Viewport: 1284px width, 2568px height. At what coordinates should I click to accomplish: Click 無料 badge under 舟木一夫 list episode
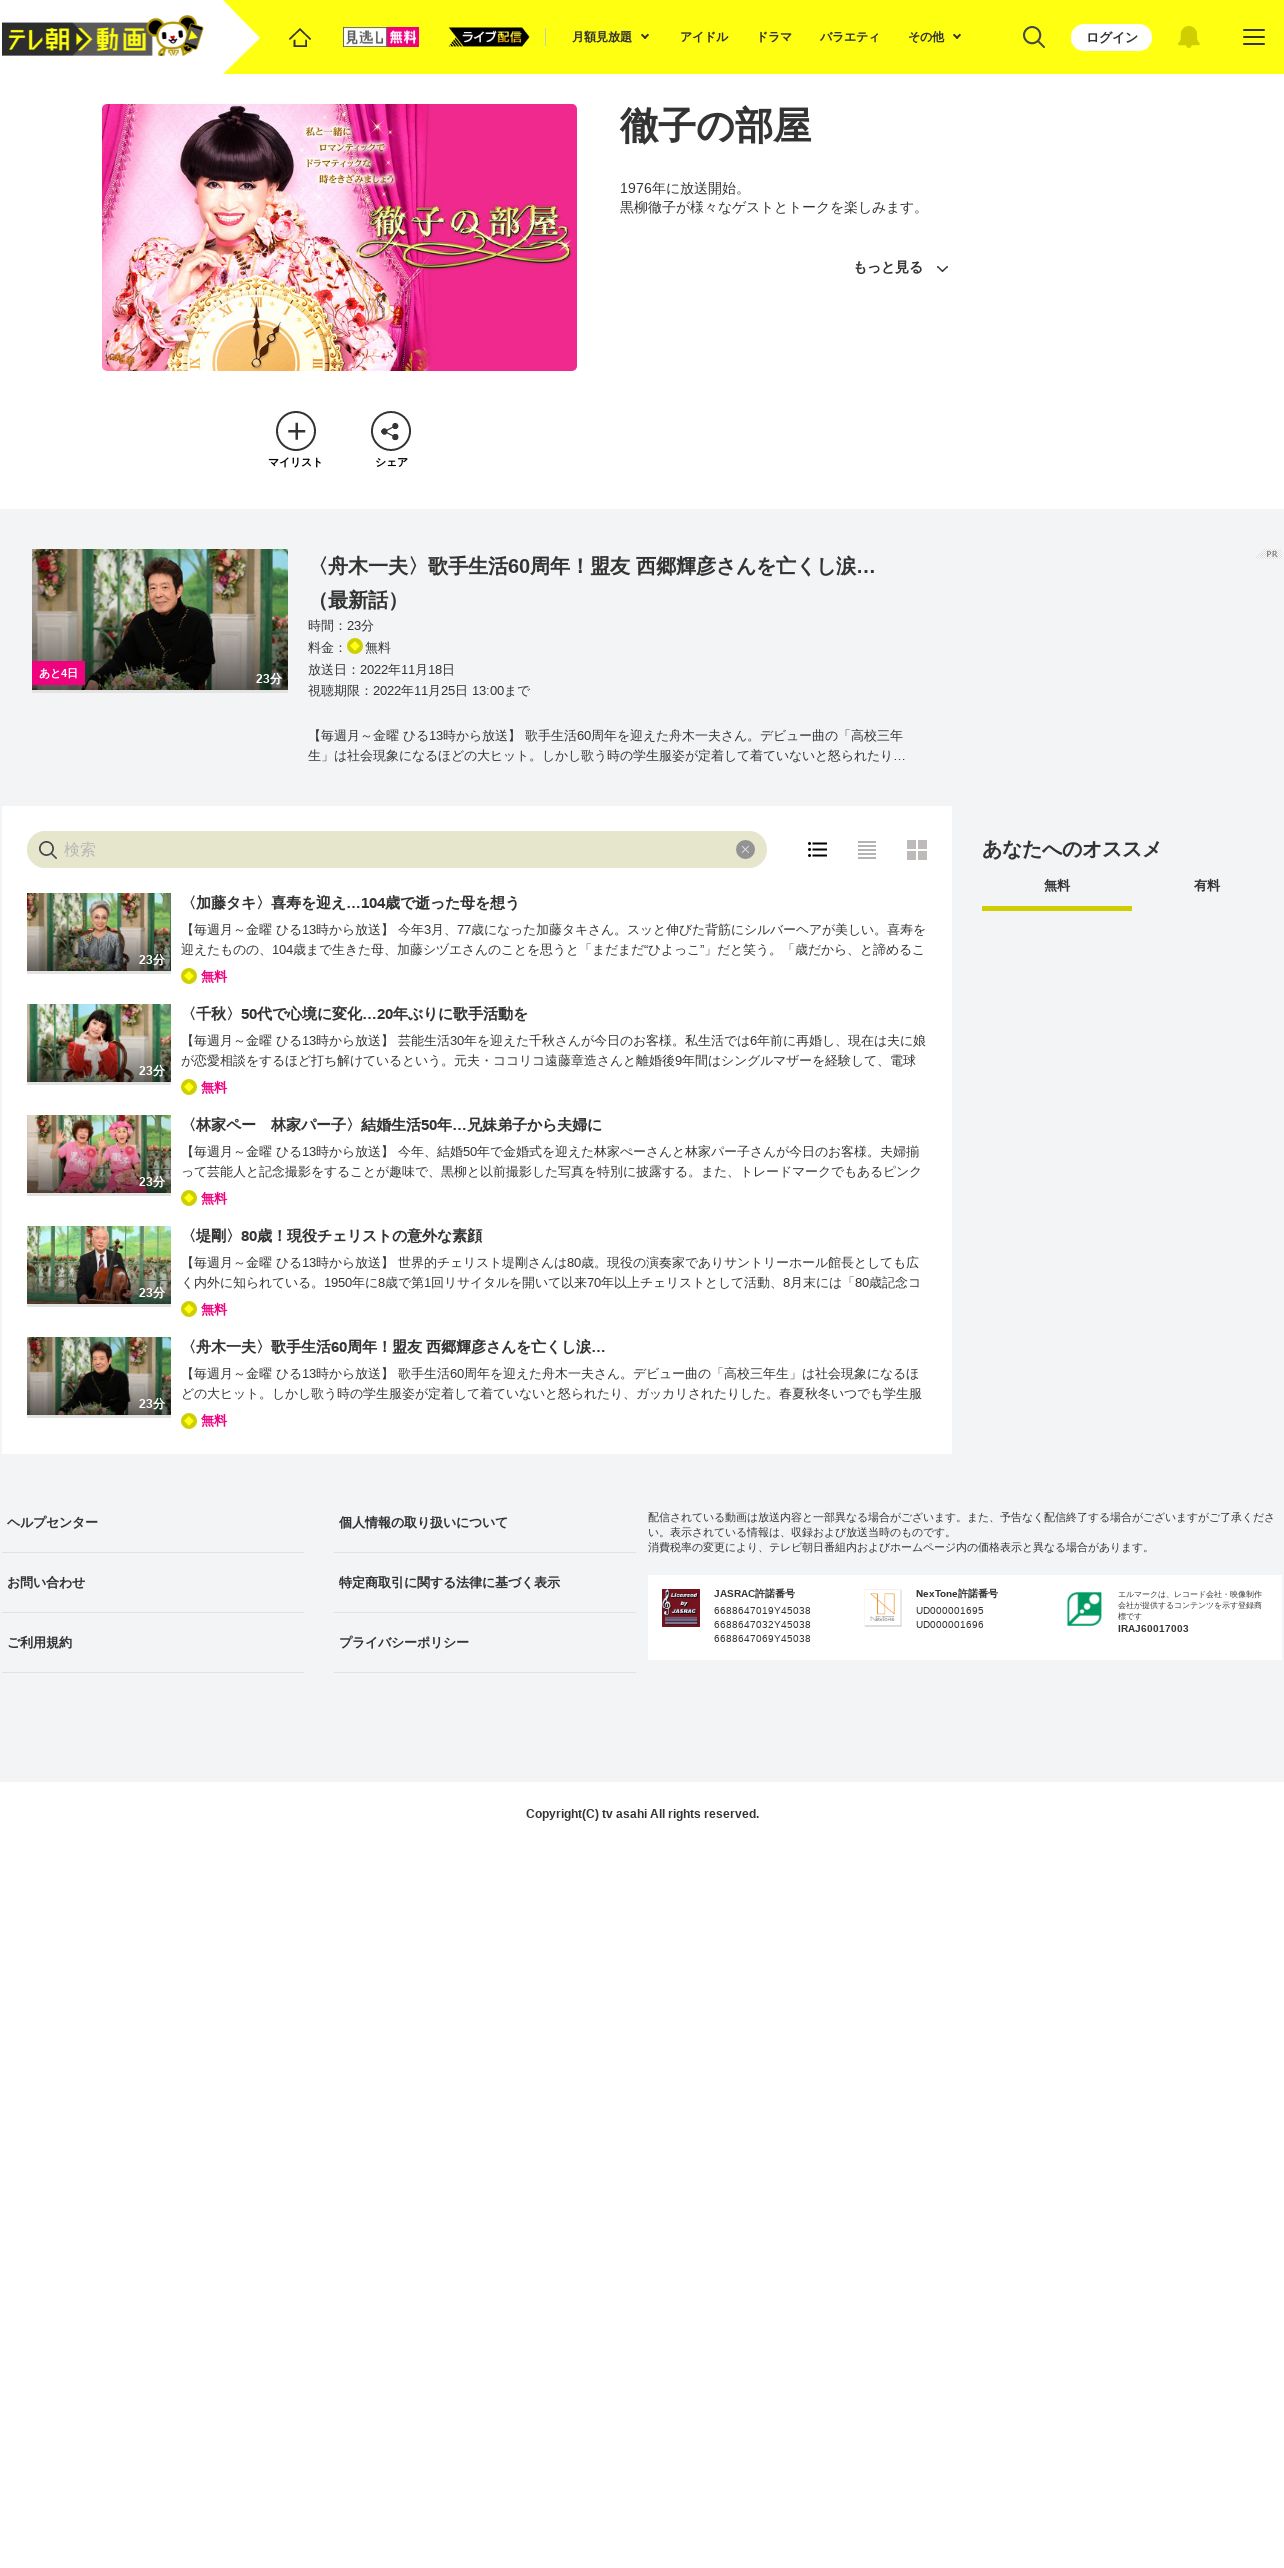click(x=204, y=1421)
